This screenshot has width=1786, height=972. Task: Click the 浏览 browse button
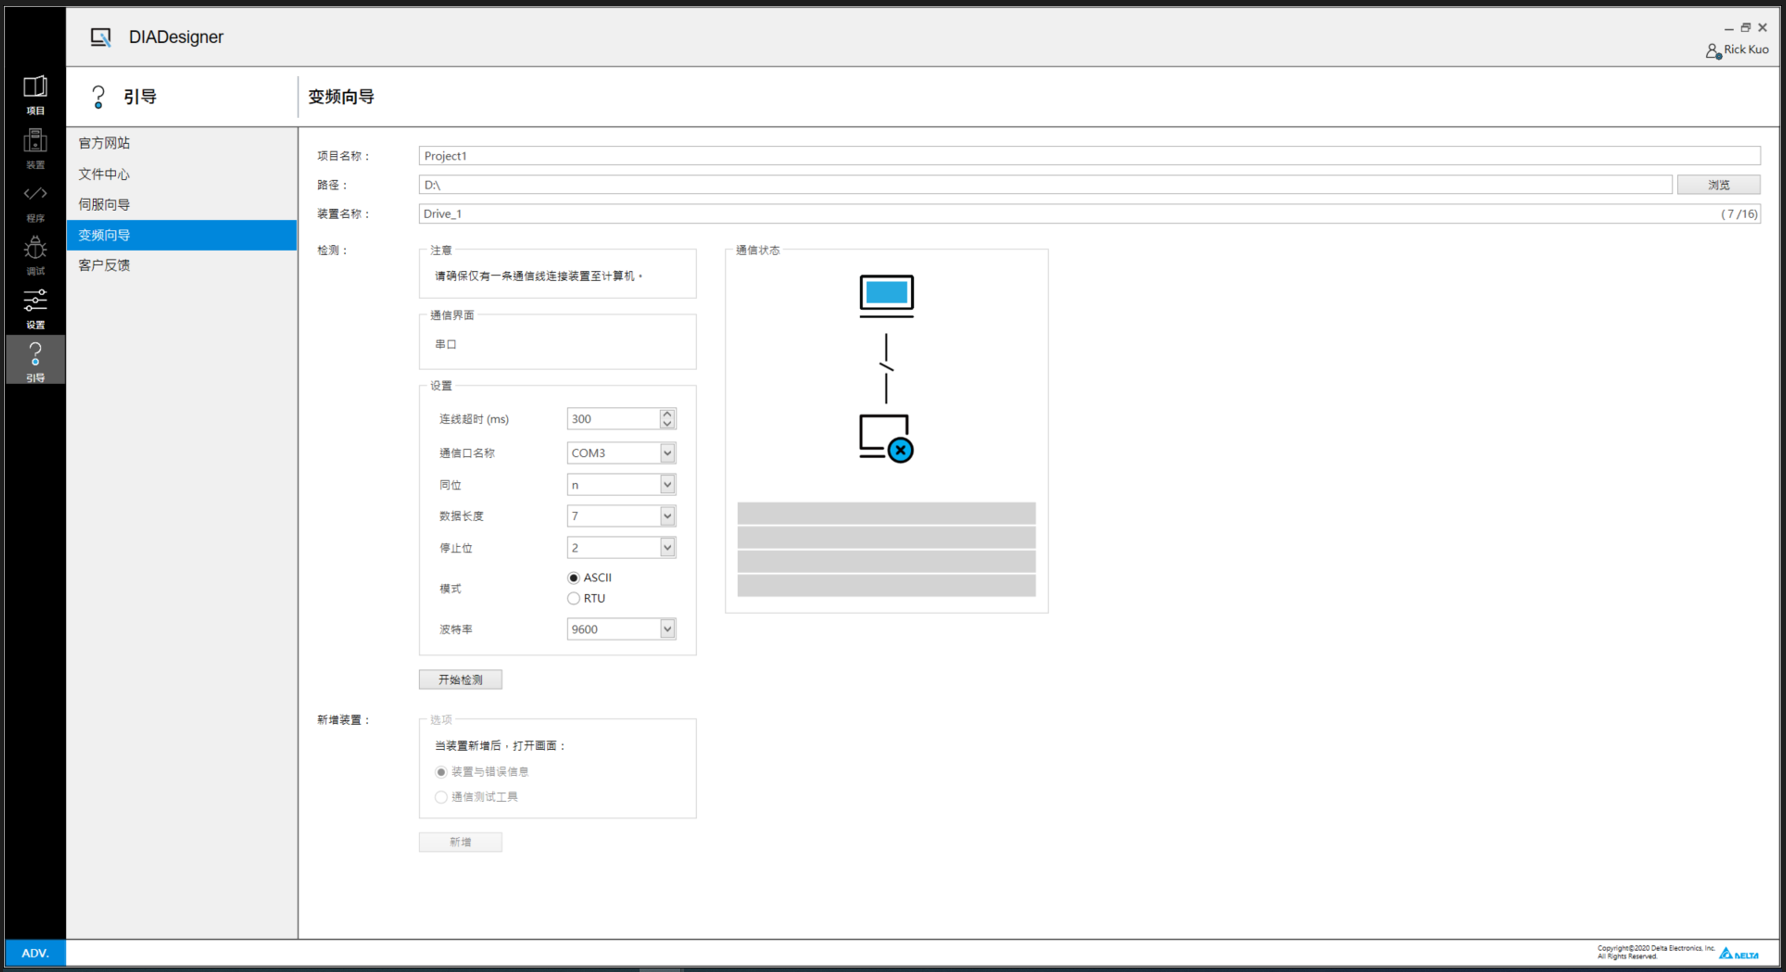(x=1718, y=185)
